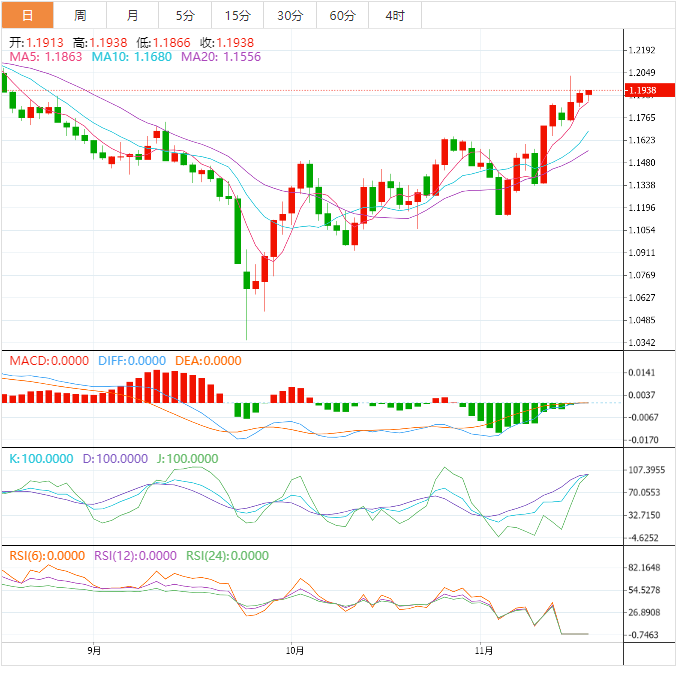This screenshot has width=683, height=674.
Task: Select the 4时 timeframe tab
Action: point(394,15)
